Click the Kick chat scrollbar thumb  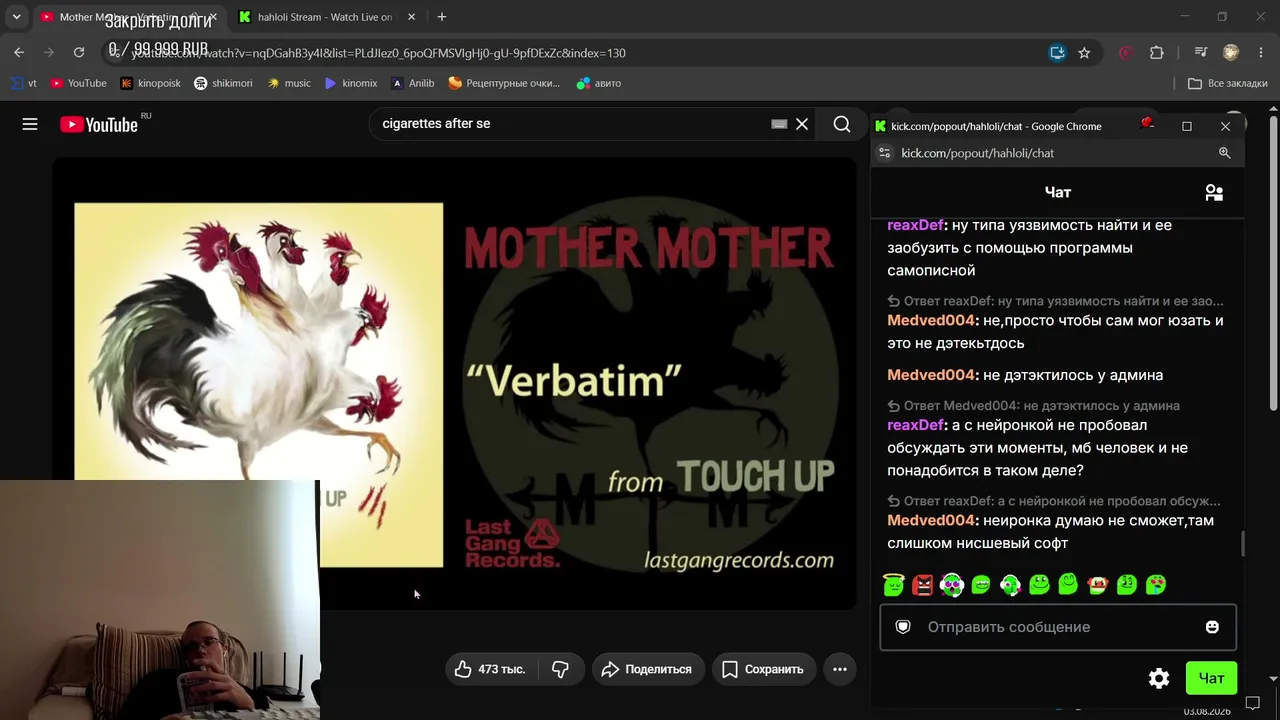(x=1242, y=544)
